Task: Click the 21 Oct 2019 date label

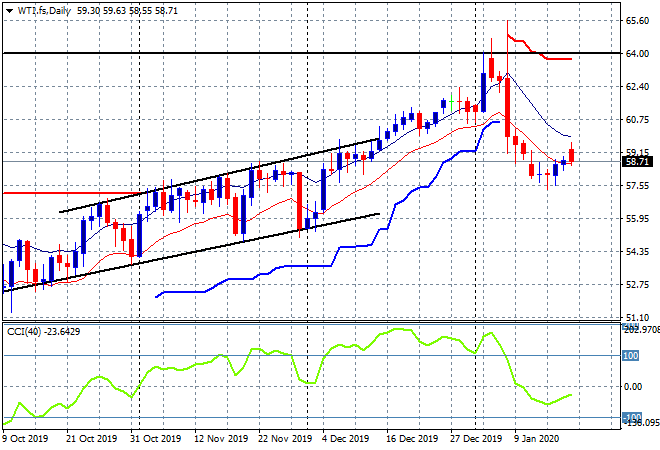Action: [x=91, y=439]
